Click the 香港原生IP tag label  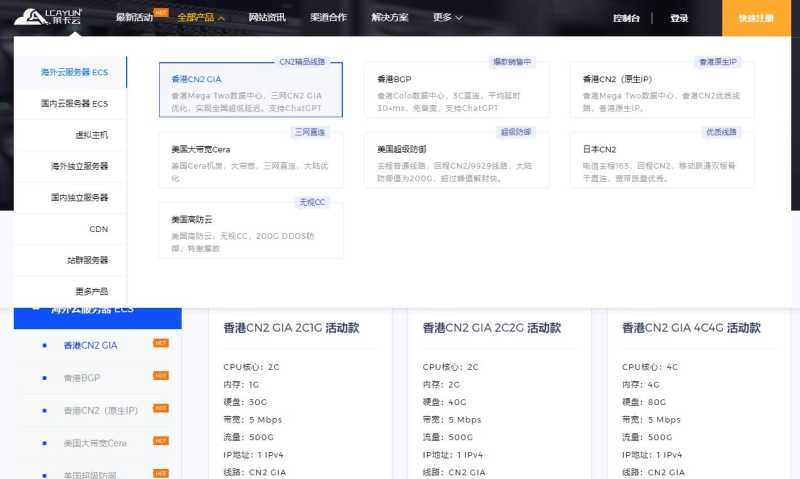(x=718, y=62)
